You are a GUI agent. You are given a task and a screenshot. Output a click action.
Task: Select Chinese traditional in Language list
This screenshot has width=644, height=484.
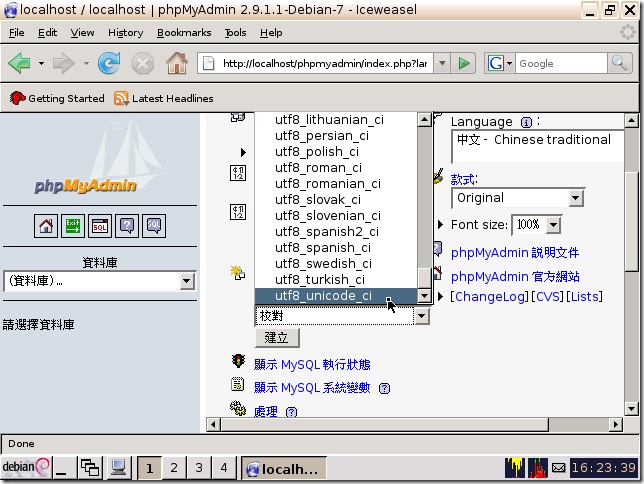click(534, 140)
